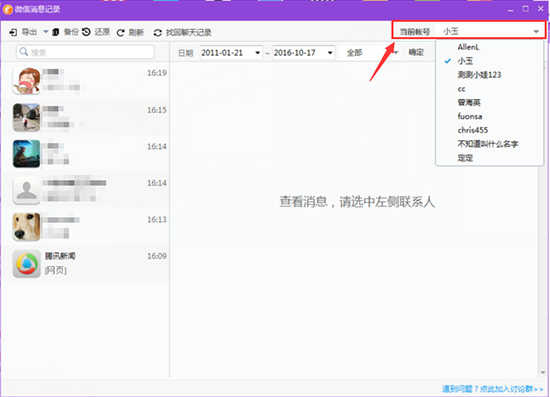Click scrollbar down arrow in message pane
Image resolution: width=550 pixels, height=397 pixels.
tap(543, 373)
